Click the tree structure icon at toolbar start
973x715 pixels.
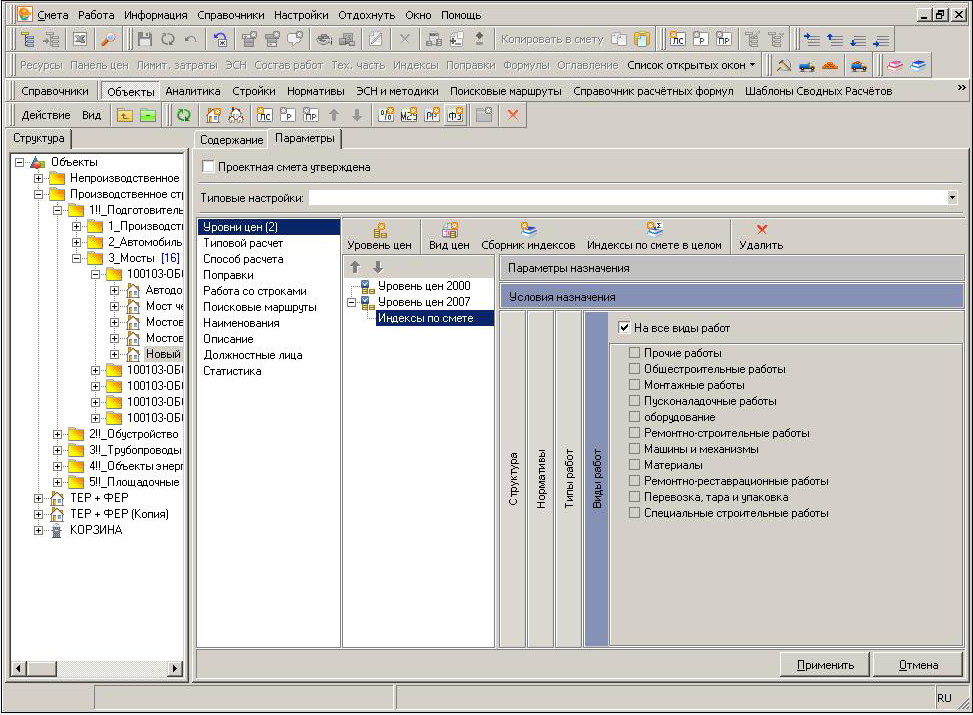[27, 39]
